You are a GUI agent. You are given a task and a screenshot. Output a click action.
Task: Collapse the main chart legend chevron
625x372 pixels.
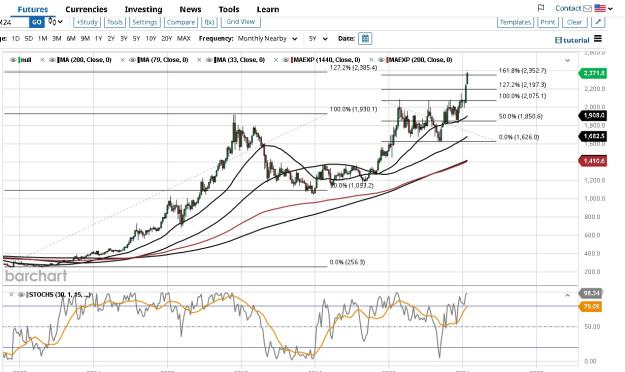click(x=568, y=60)
